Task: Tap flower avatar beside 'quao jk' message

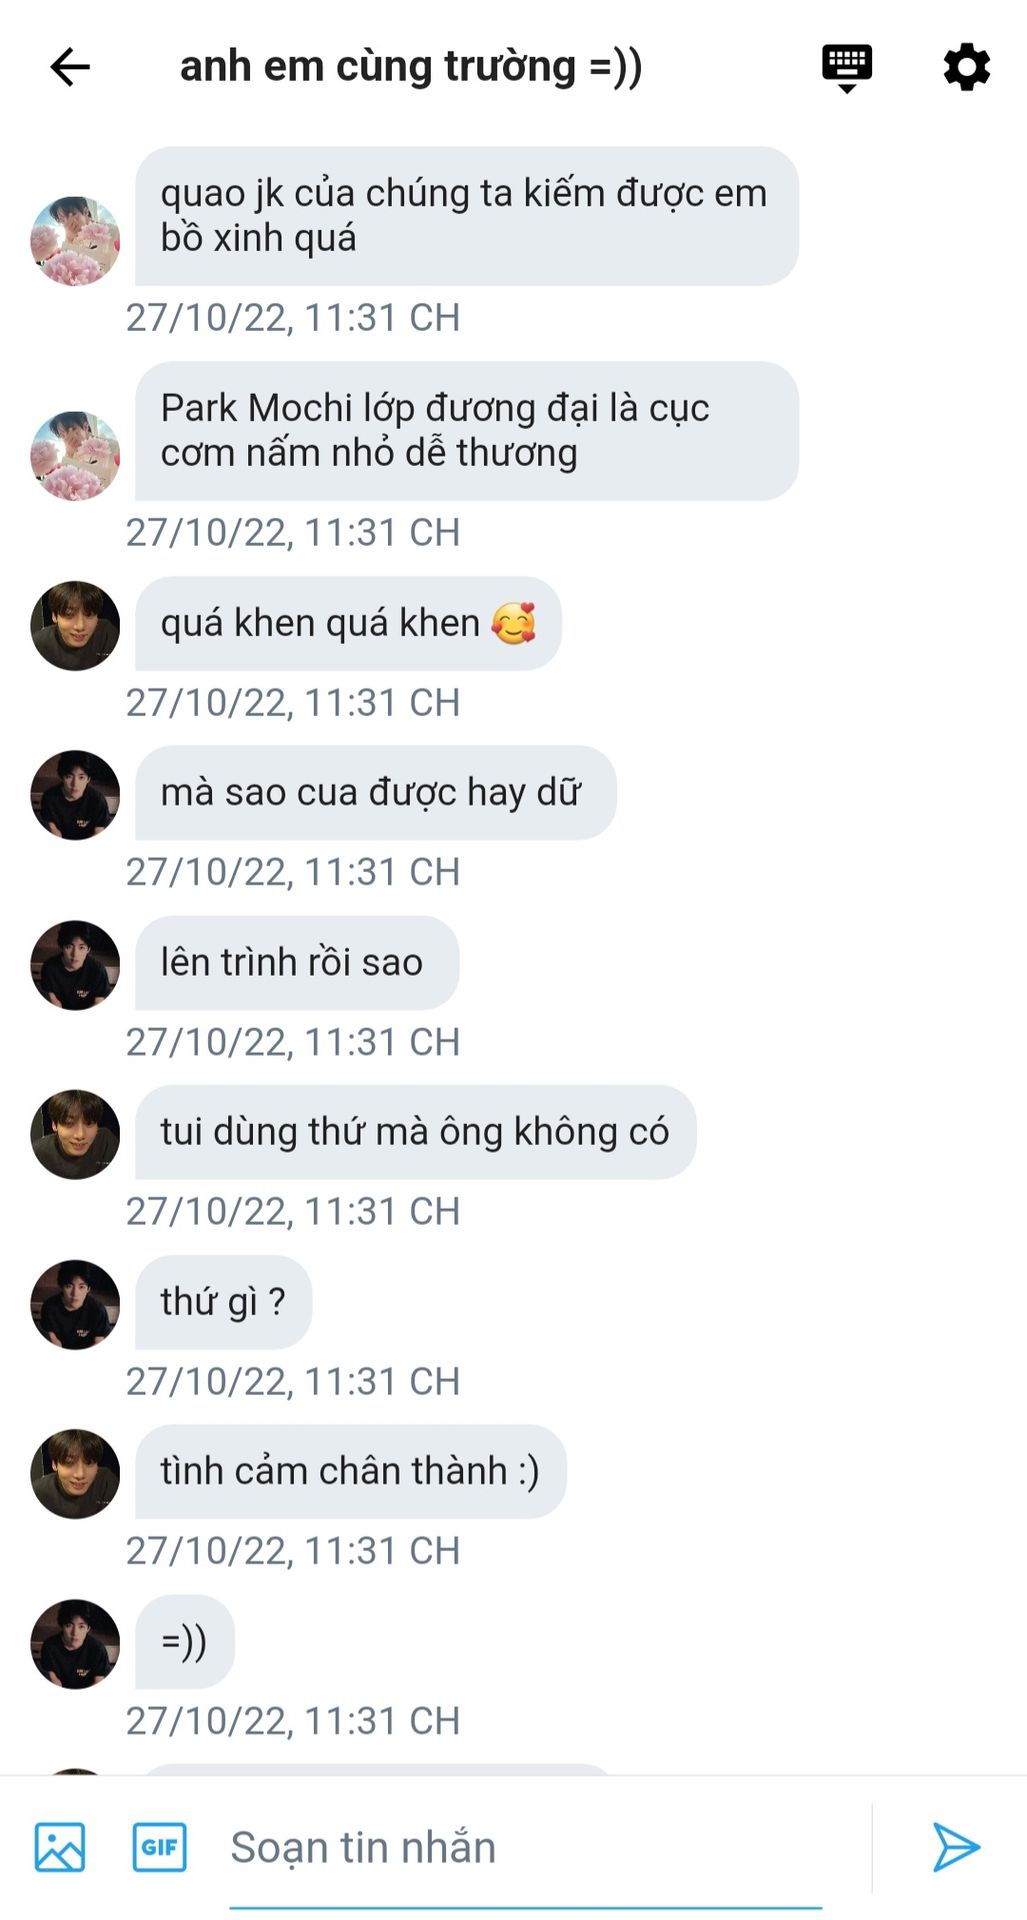Action: (x=75, y=241)
